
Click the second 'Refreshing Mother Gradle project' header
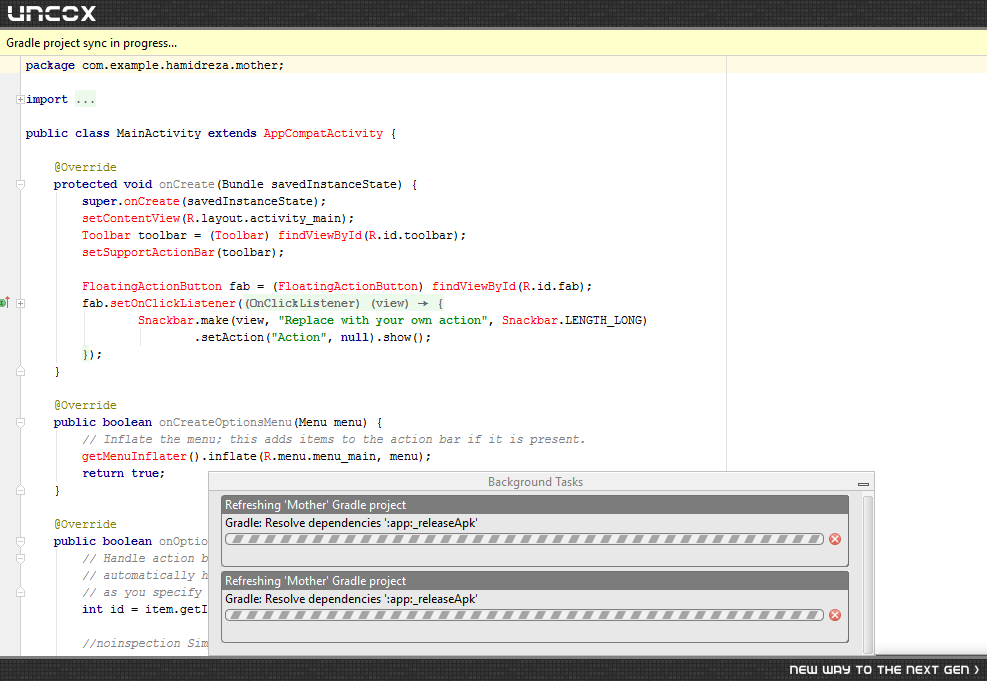point(535,581)
